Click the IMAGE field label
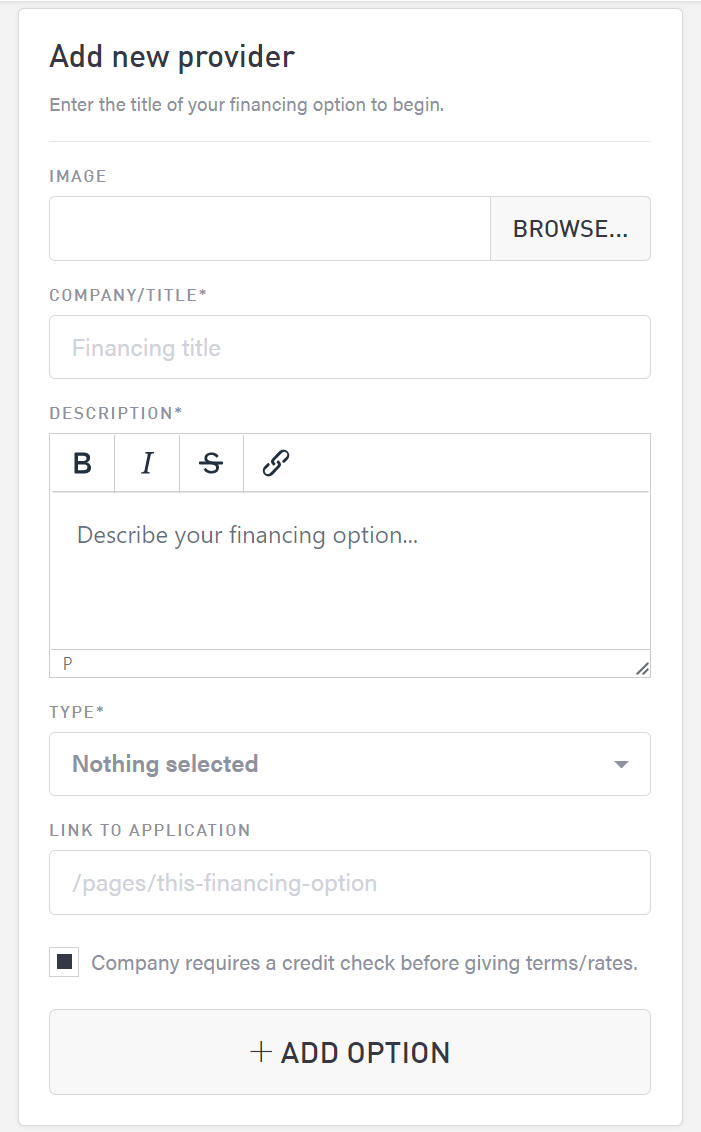Screen dimensions: 701x1132 click(x=78, y=176)
